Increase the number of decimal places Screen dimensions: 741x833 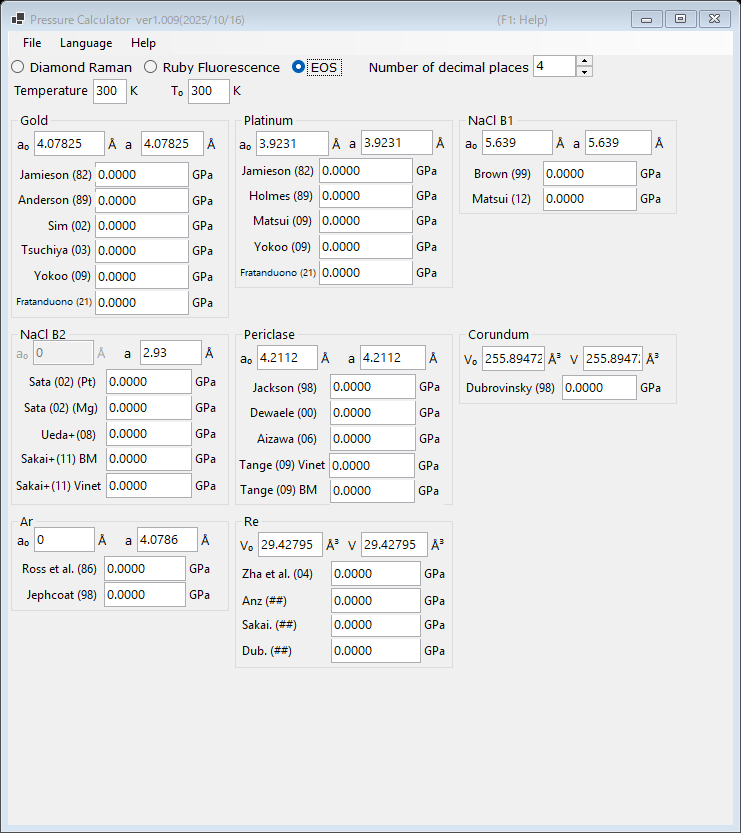pyautogui.click(x=584, y=61)
